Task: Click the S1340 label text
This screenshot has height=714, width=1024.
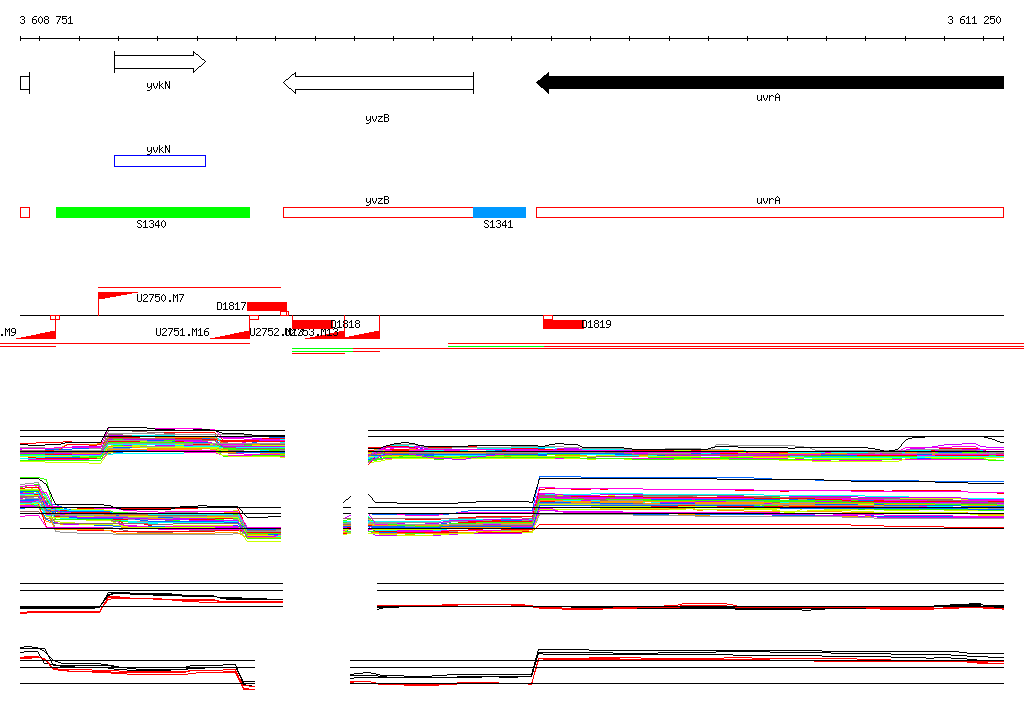Action: click(x=152, y=224)
